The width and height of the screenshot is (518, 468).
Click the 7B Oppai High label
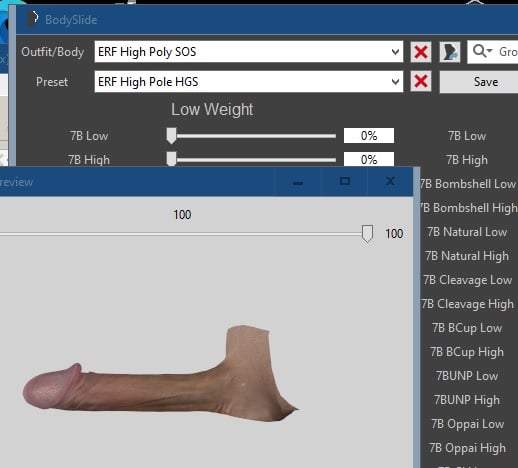[467, 448]
